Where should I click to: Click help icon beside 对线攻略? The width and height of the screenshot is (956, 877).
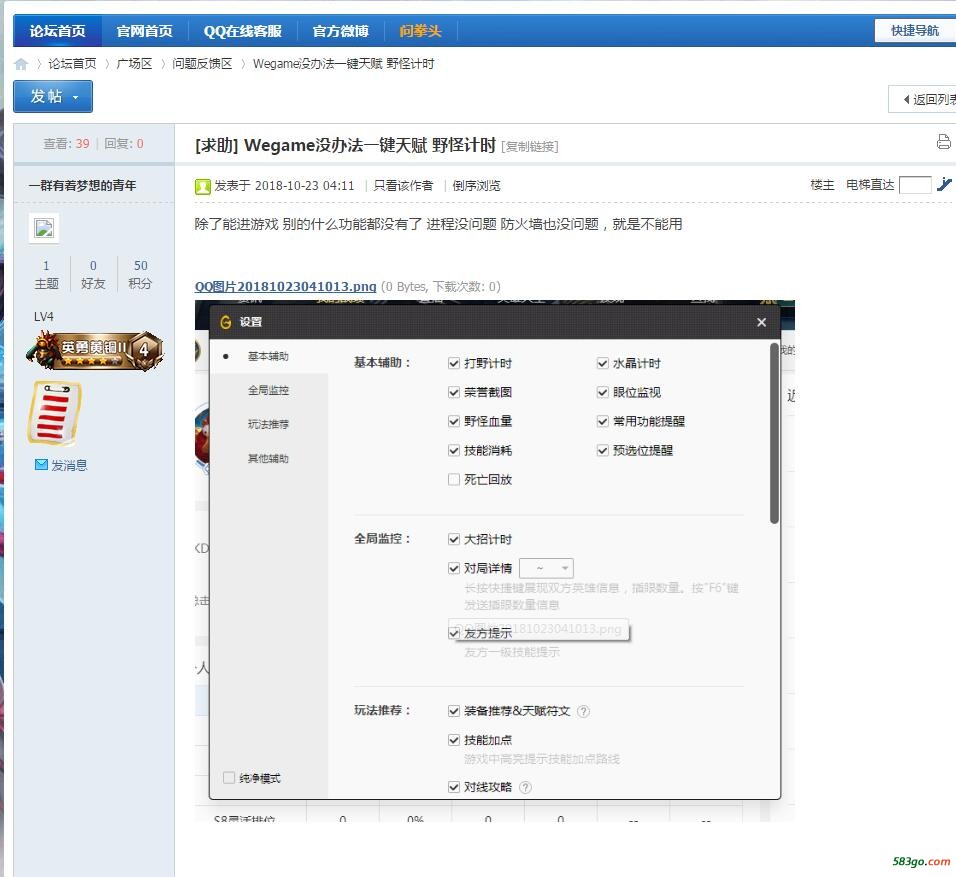(x=525, y=787)
